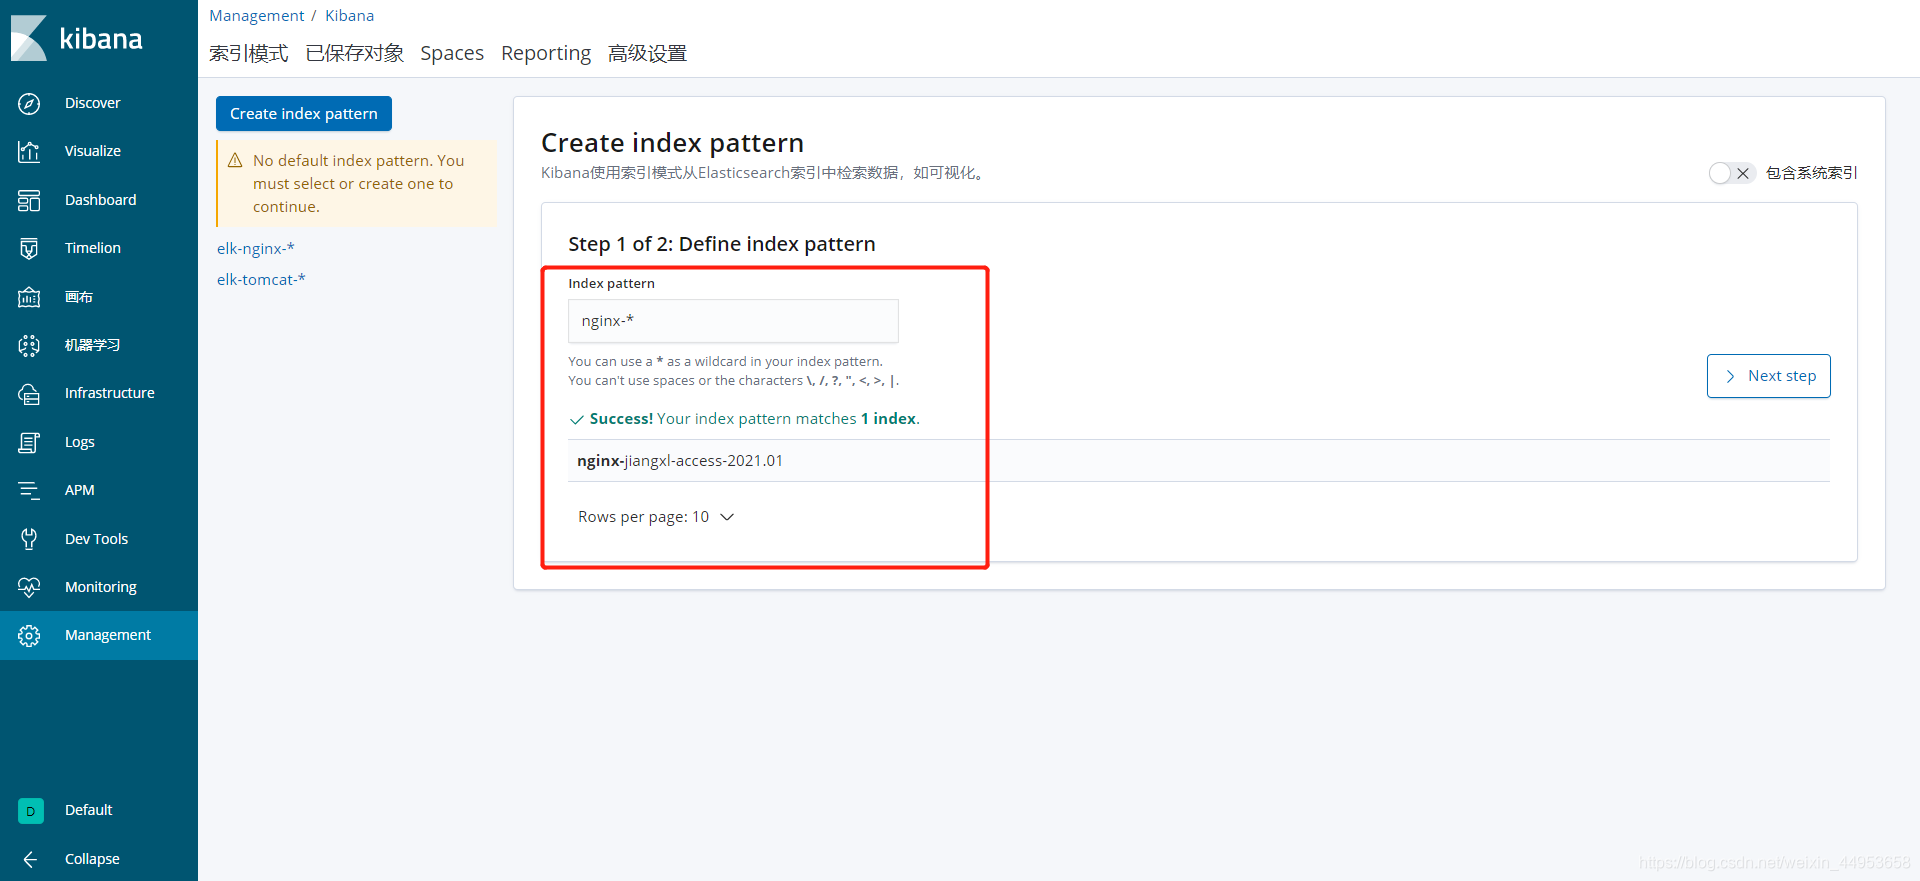
Task: Switch to the Spaces tab
Action: tap(452, 53)
